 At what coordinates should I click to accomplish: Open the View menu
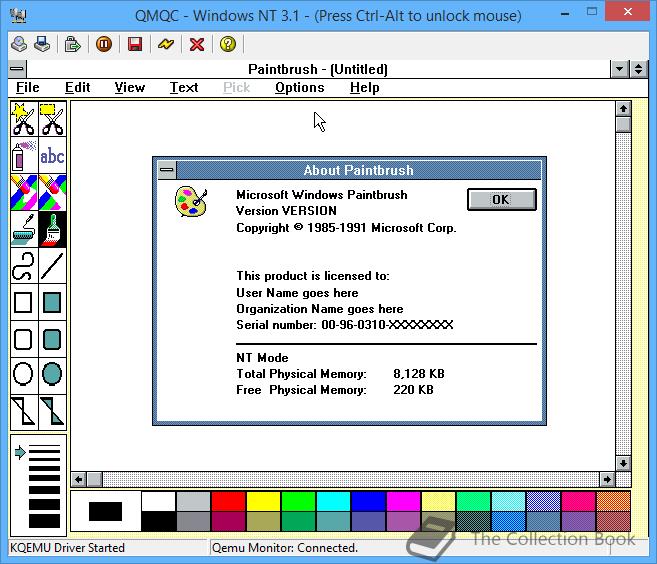129,88
